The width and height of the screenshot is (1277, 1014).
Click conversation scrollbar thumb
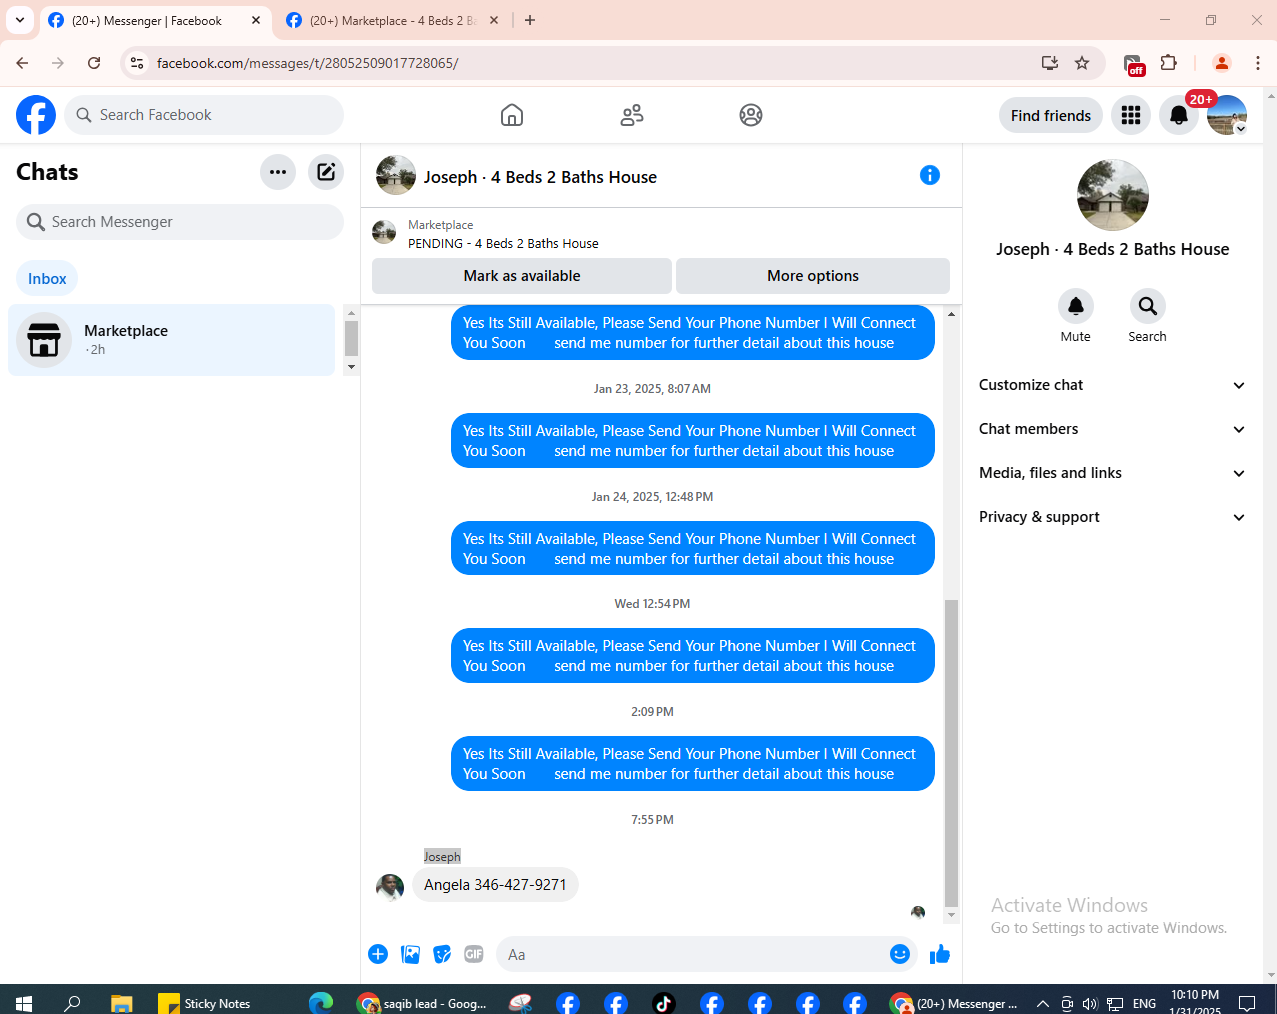coord(951,753)
